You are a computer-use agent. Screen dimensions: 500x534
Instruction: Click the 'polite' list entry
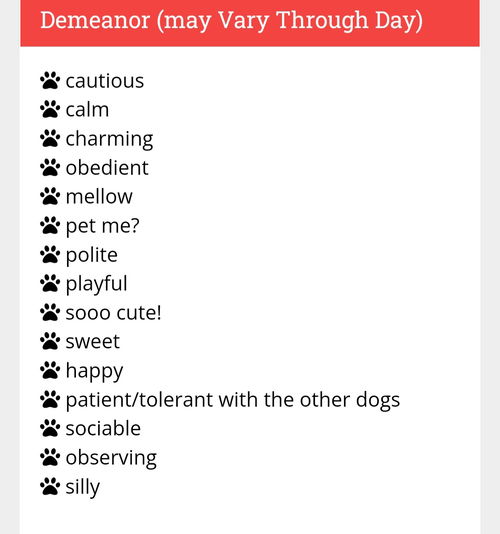(x=92, y=255)
